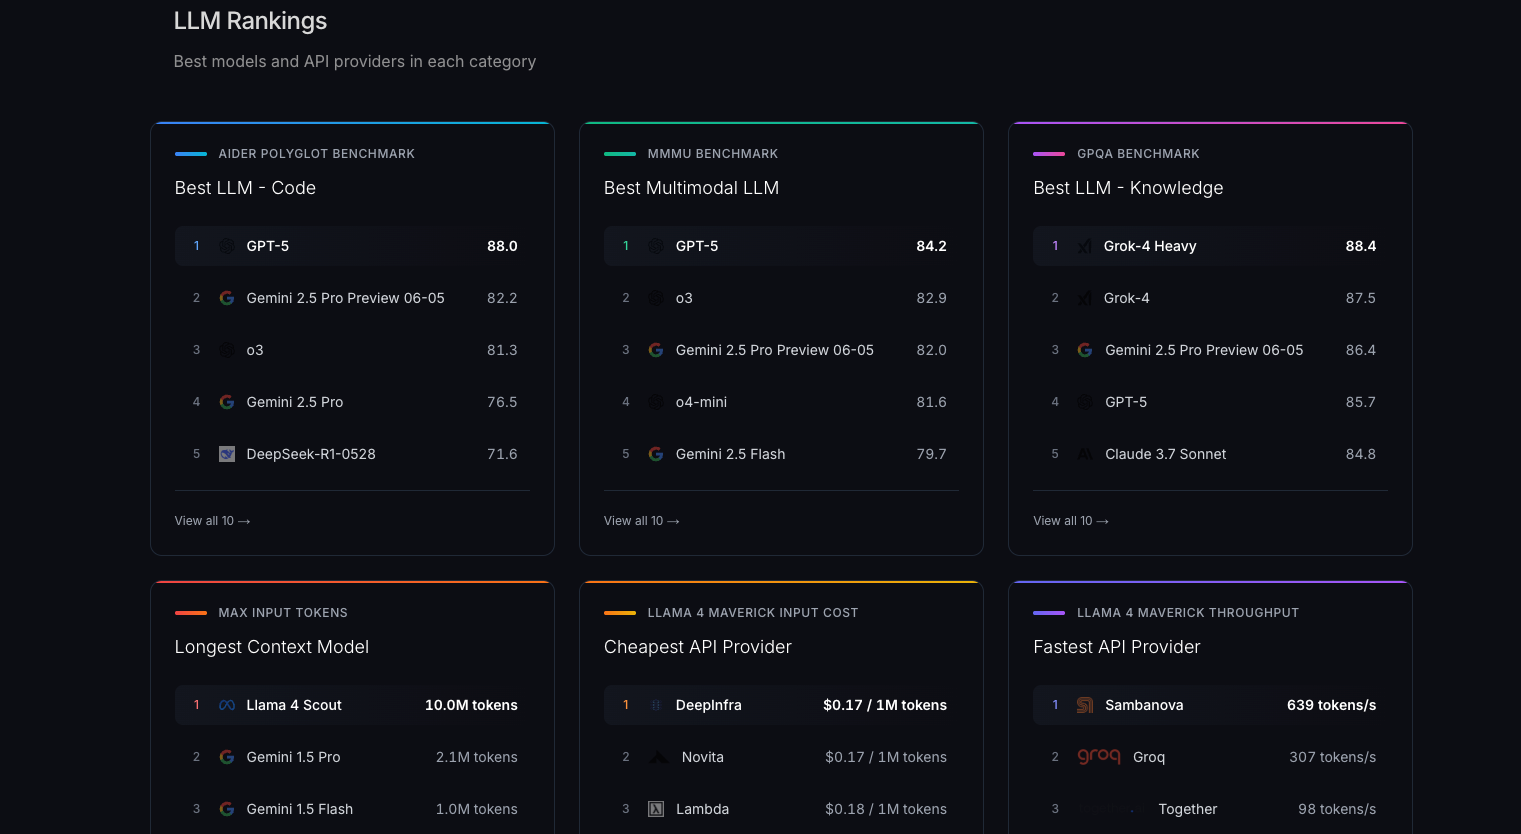
Task: Click Lambda provider logo icon
Action: point(656,809)
